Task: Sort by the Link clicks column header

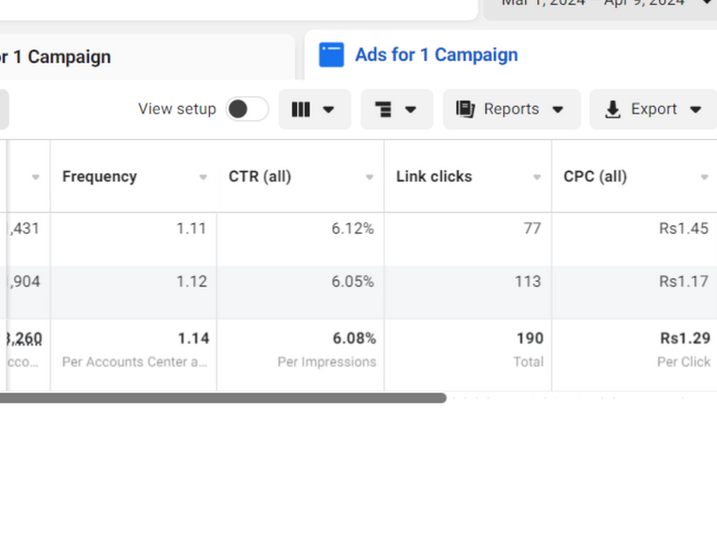Action: pos(434,176)
